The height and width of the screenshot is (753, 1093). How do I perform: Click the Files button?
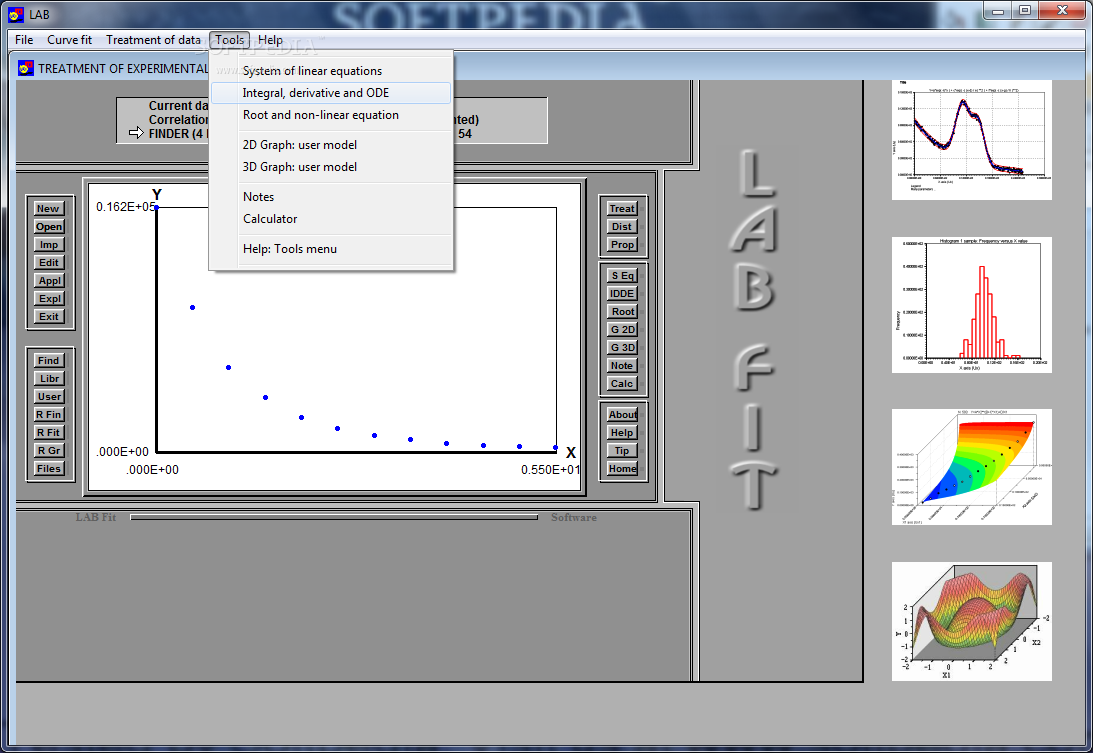(49, 469)
